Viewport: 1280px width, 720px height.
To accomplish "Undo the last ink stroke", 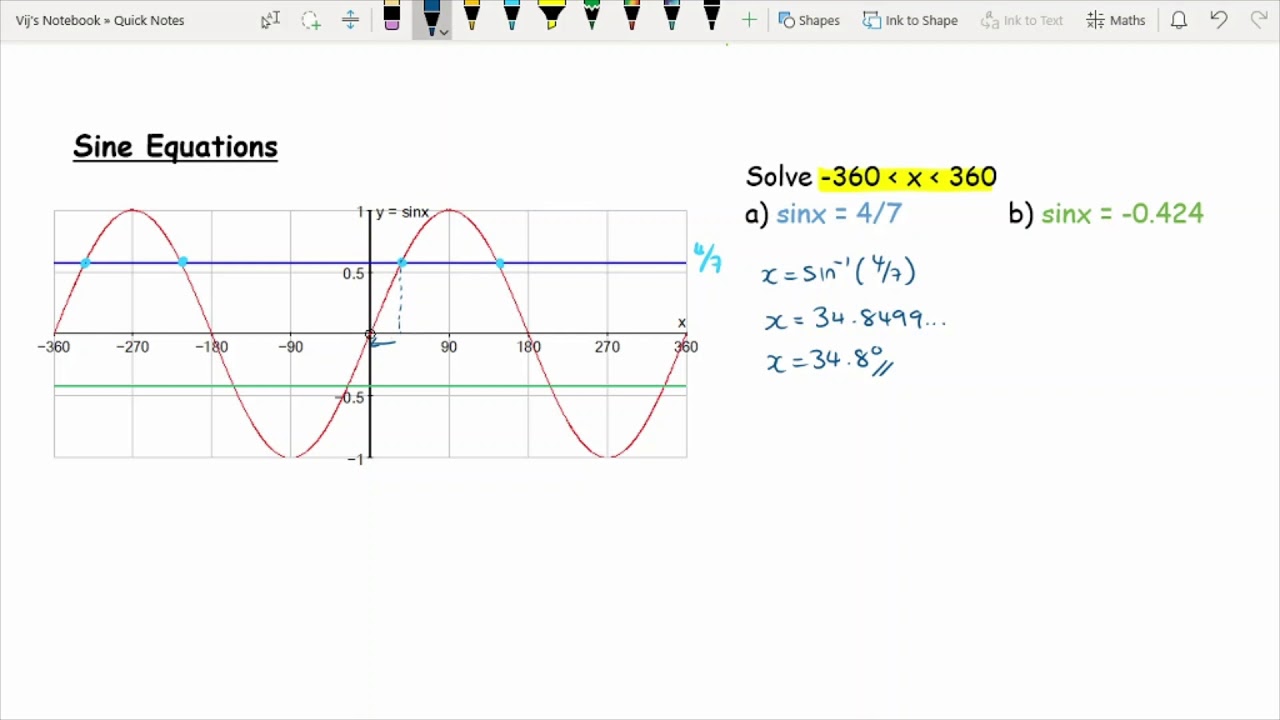I will 1218,20.
